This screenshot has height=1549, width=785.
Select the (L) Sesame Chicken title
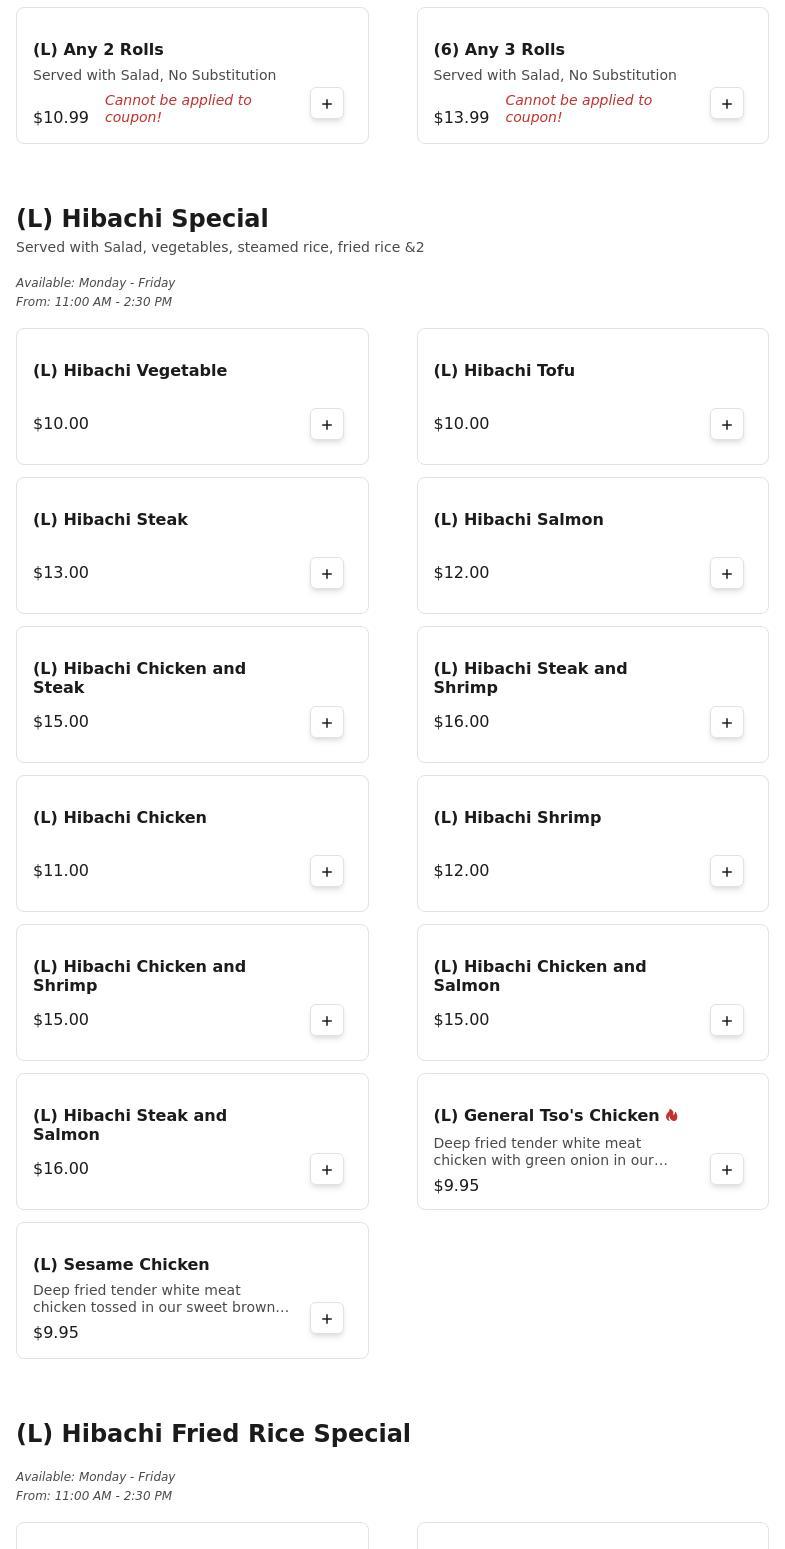point(121,1265)
